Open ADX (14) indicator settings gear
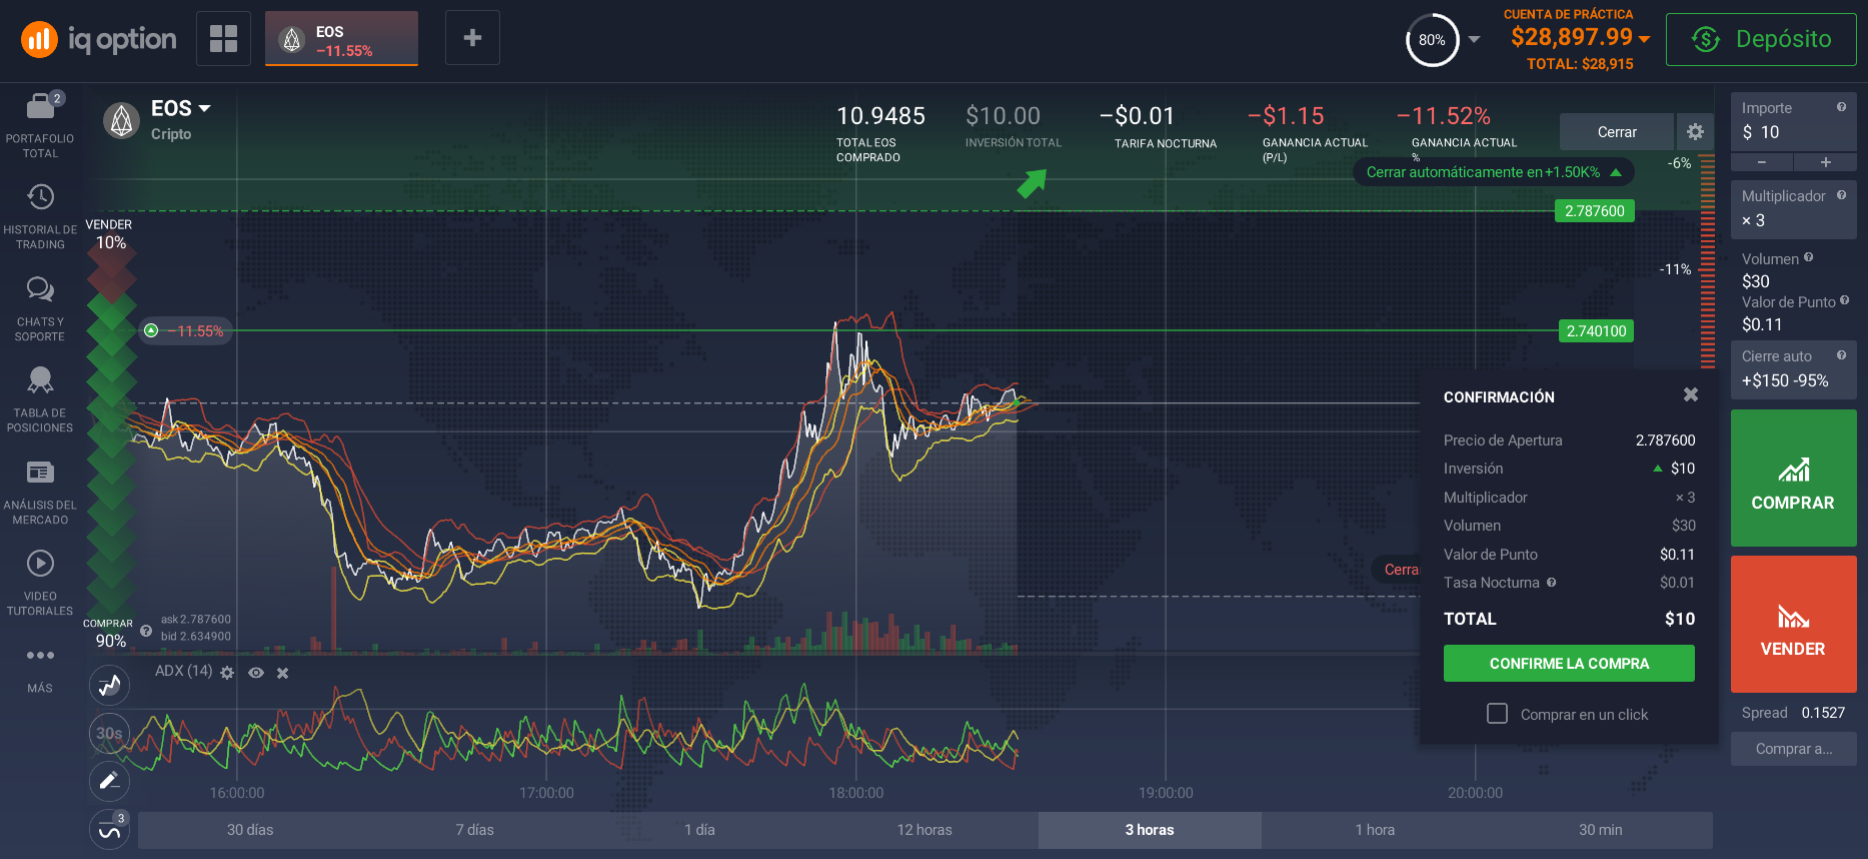The width and height of the screenshot is (1868, 859). click(227, 672)
